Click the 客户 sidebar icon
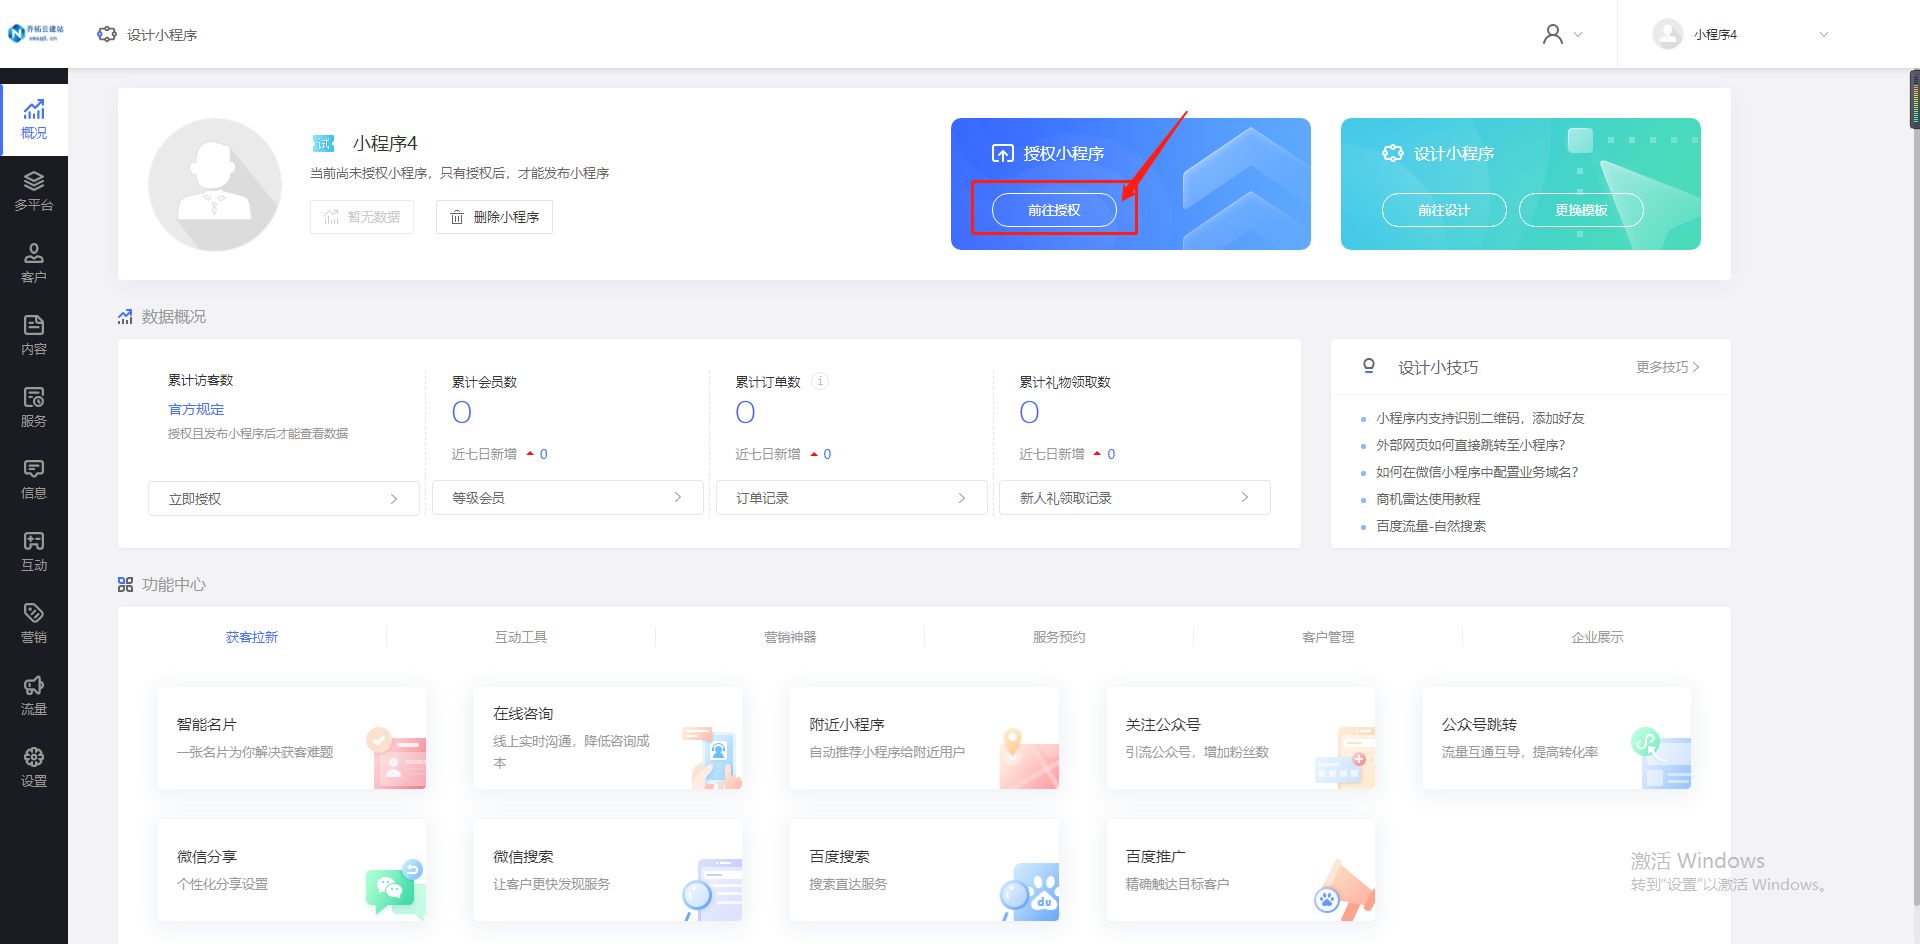Image resolution: width=1920 pixels, height=944 pixels. [34, 262]
